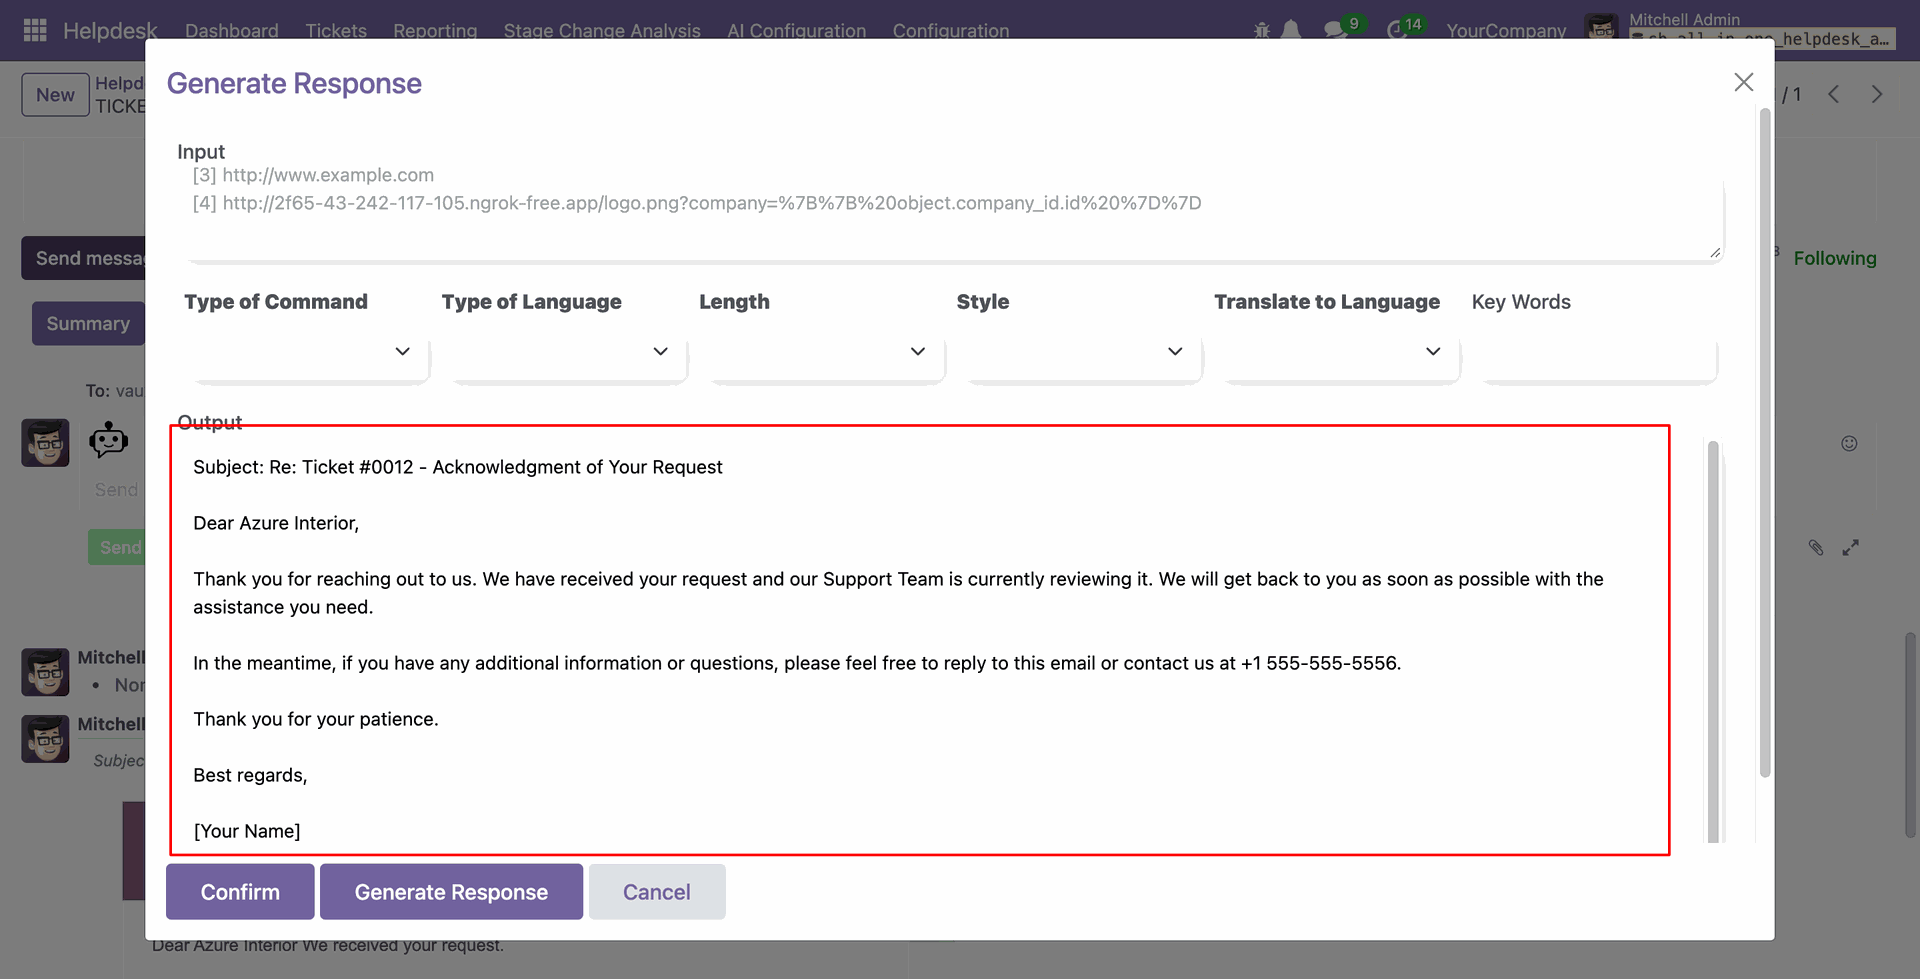Open the Tickets menu
Image resolution: width=1920 pixels, height=979 pixels.
(x=336, y=31)
